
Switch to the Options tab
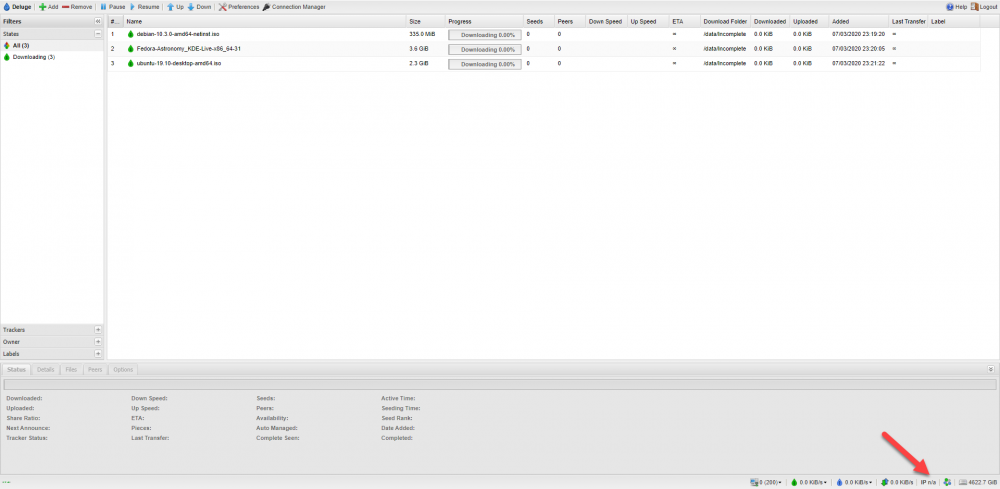[x=123, y=369]
